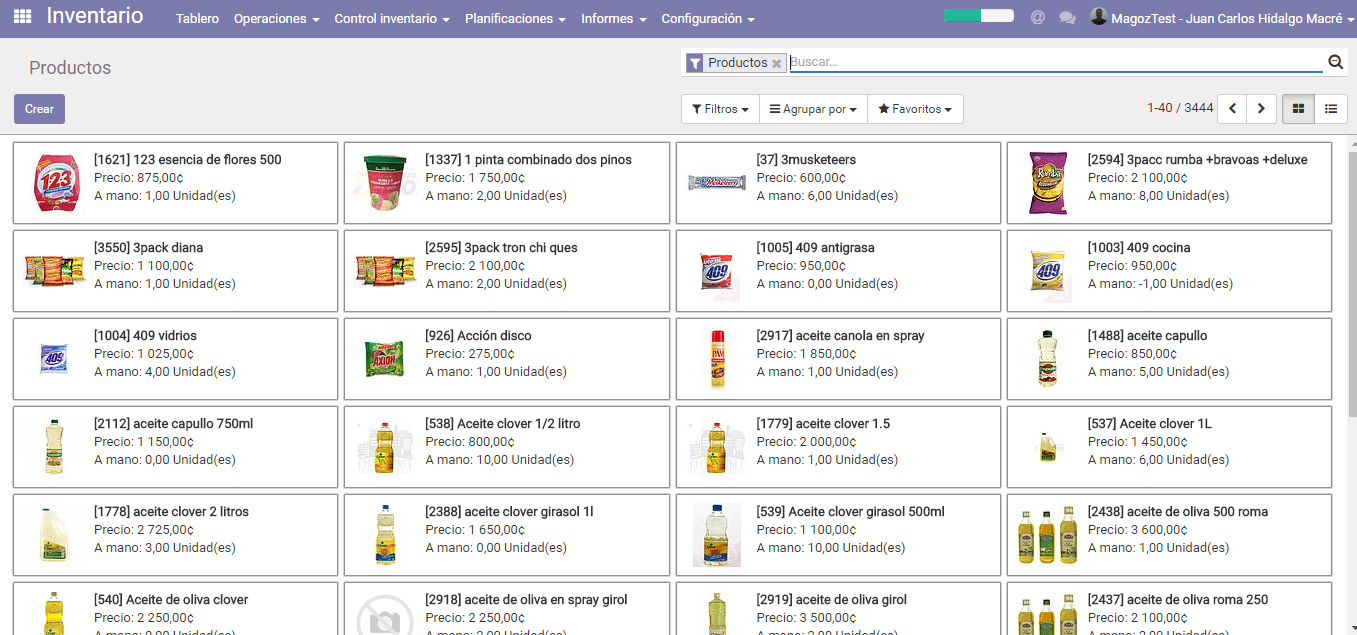Image resolution: width=1357 pixels, height=635 pixels.
Task: Click 'A mano: 8,00 Unidad(es)' on 3pacc rumba
Action: (x=1158, y=196)
